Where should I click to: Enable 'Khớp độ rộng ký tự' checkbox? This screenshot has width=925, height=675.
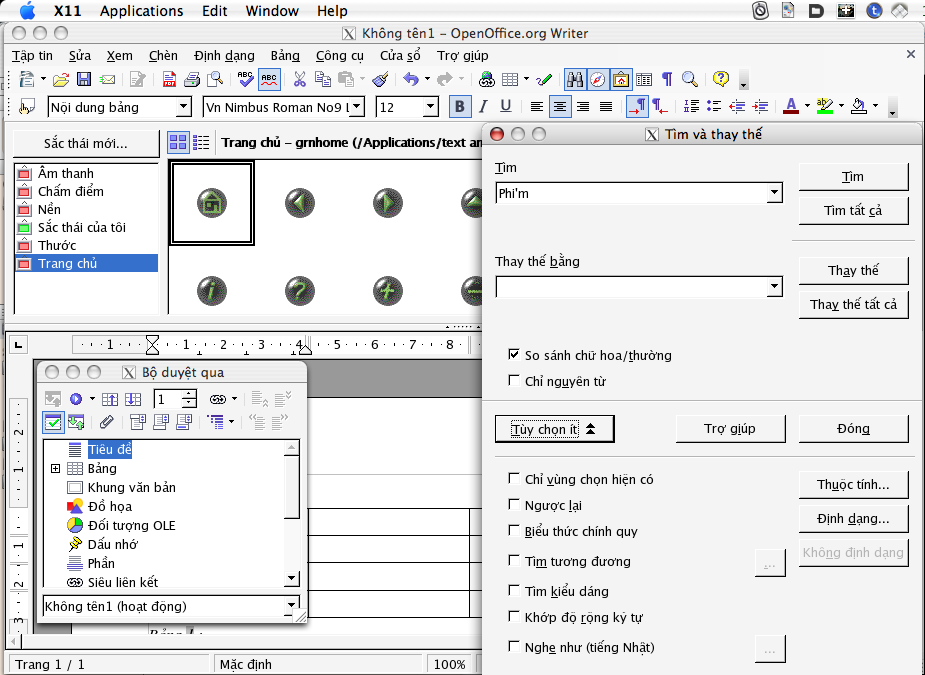(514, 617)
